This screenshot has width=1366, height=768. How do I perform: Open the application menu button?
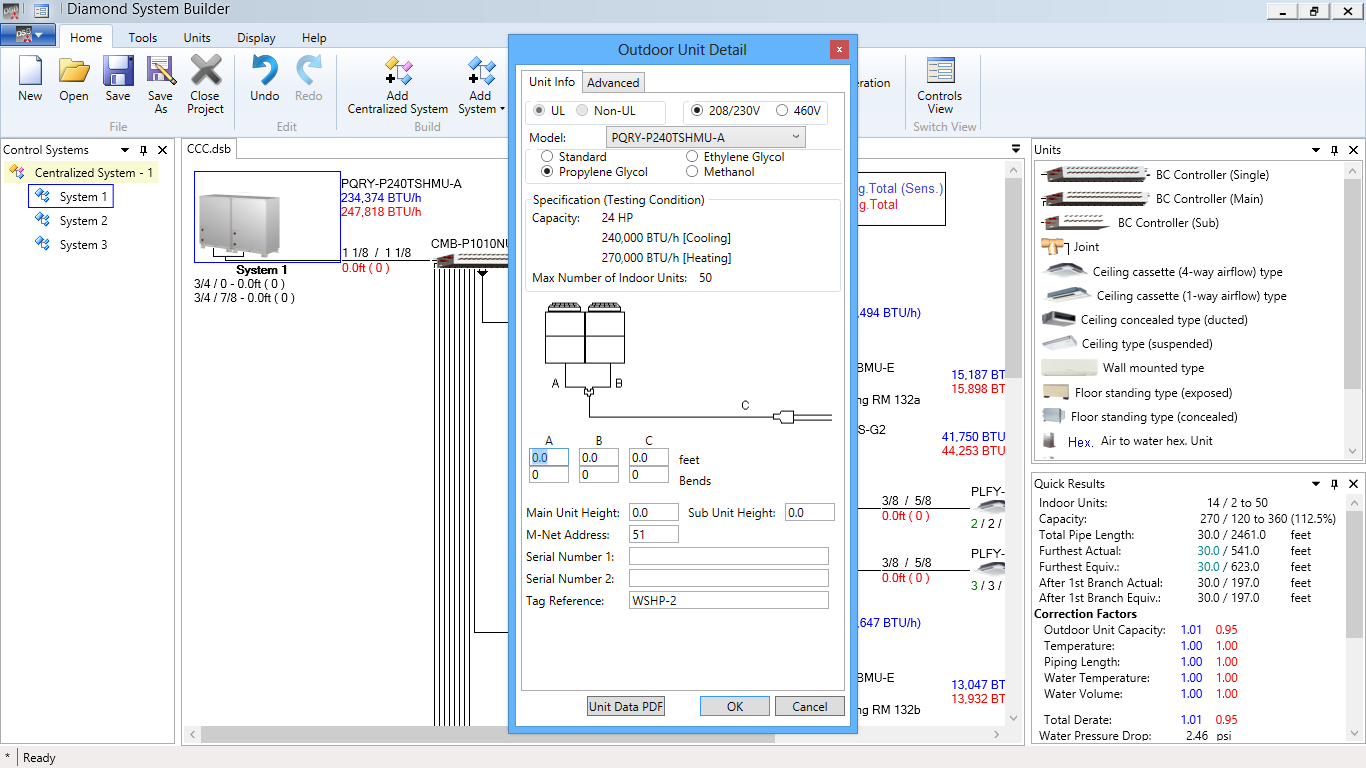(28, 35)
